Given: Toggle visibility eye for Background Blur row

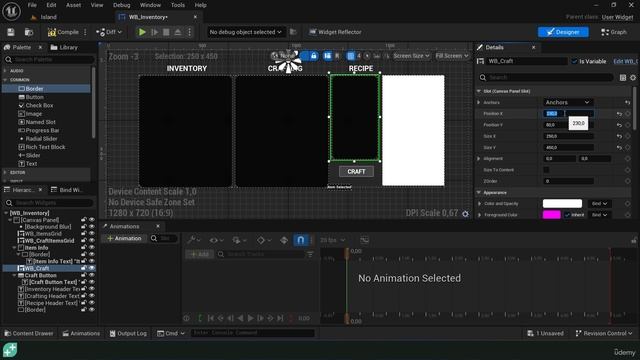Looking at the screenshot, I should pyautogui.click(x=92, y=227).
